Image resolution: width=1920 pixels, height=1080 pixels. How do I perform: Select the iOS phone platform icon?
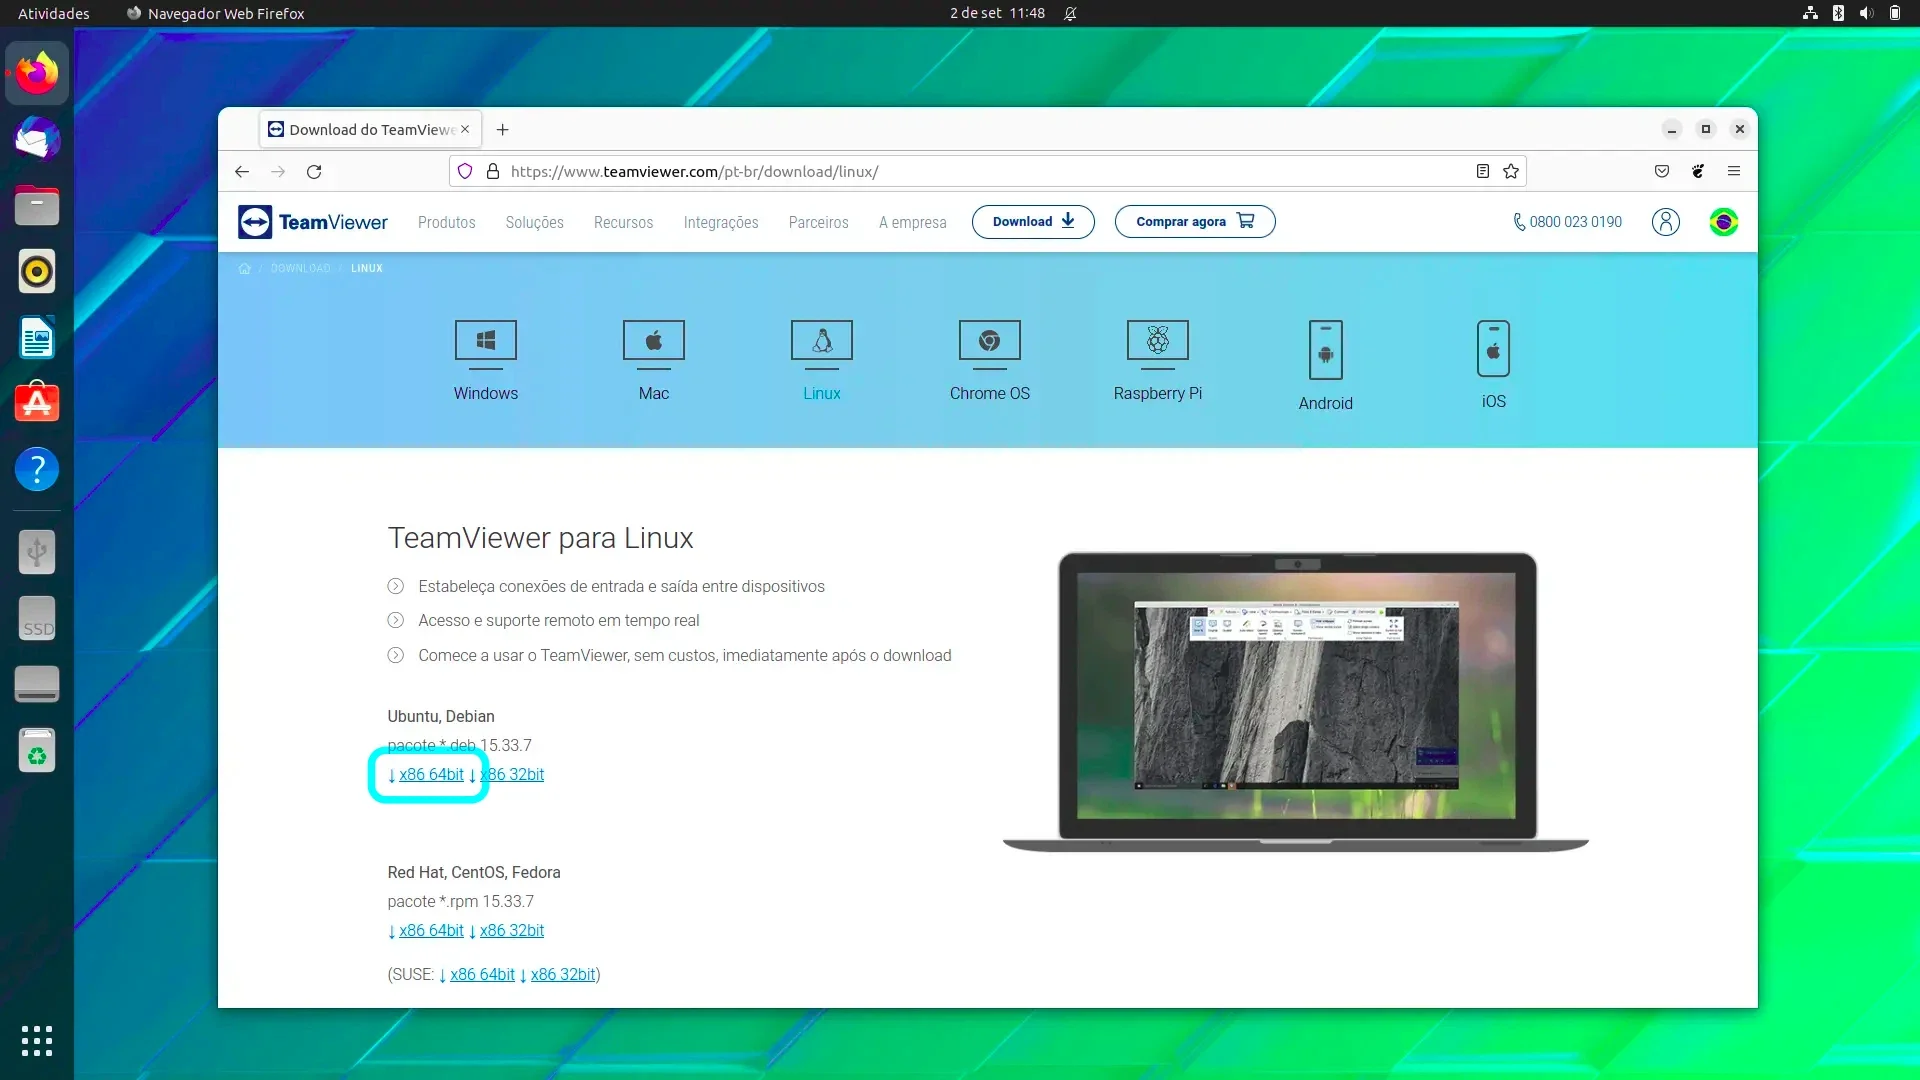click(1493, 349)
